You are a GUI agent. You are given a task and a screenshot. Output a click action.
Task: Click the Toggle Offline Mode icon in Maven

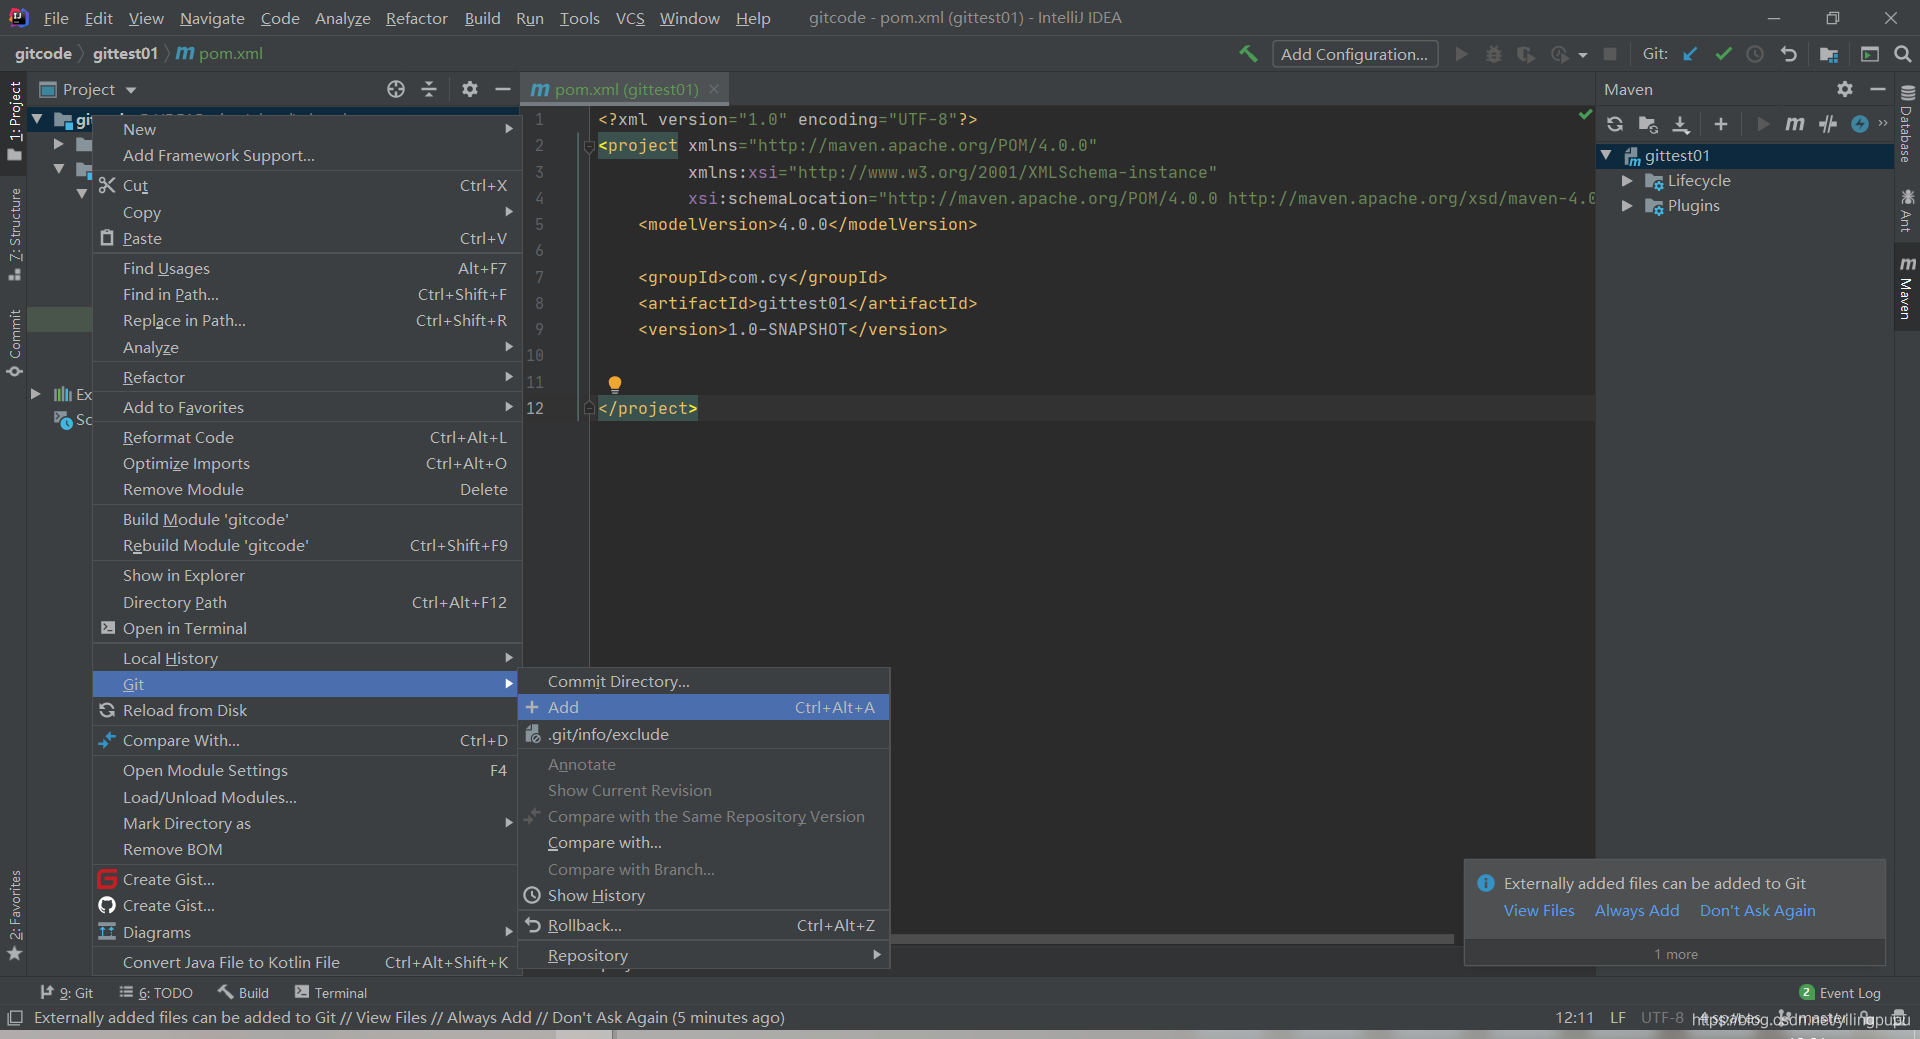click(x=1828, y=124)
